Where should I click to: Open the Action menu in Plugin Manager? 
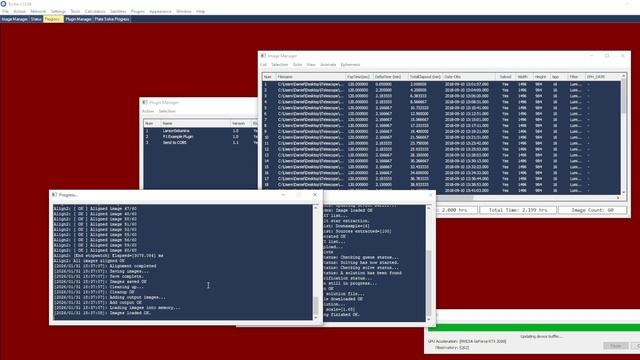148,111
